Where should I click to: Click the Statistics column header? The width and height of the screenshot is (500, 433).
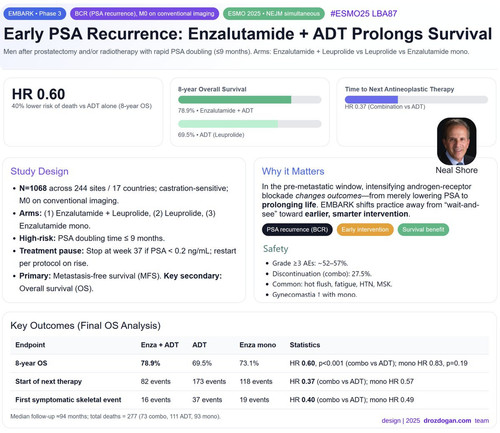pyautogui.click(x=305, y=345)
